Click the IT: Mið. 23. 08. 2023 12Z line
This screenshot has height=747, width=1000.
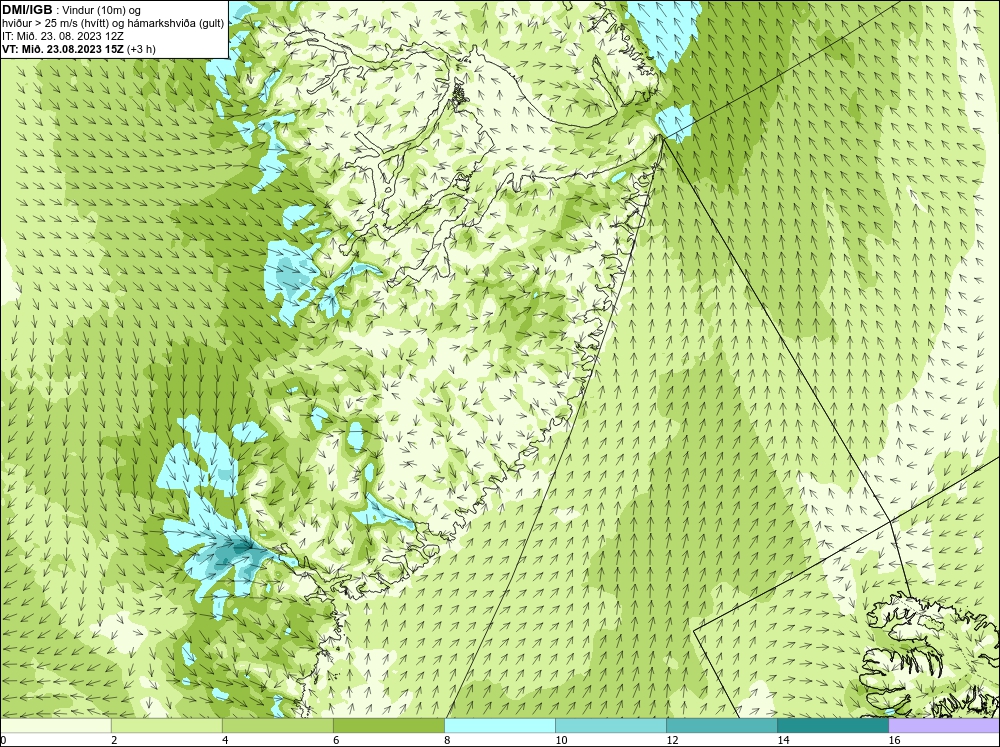pos(62,36)
